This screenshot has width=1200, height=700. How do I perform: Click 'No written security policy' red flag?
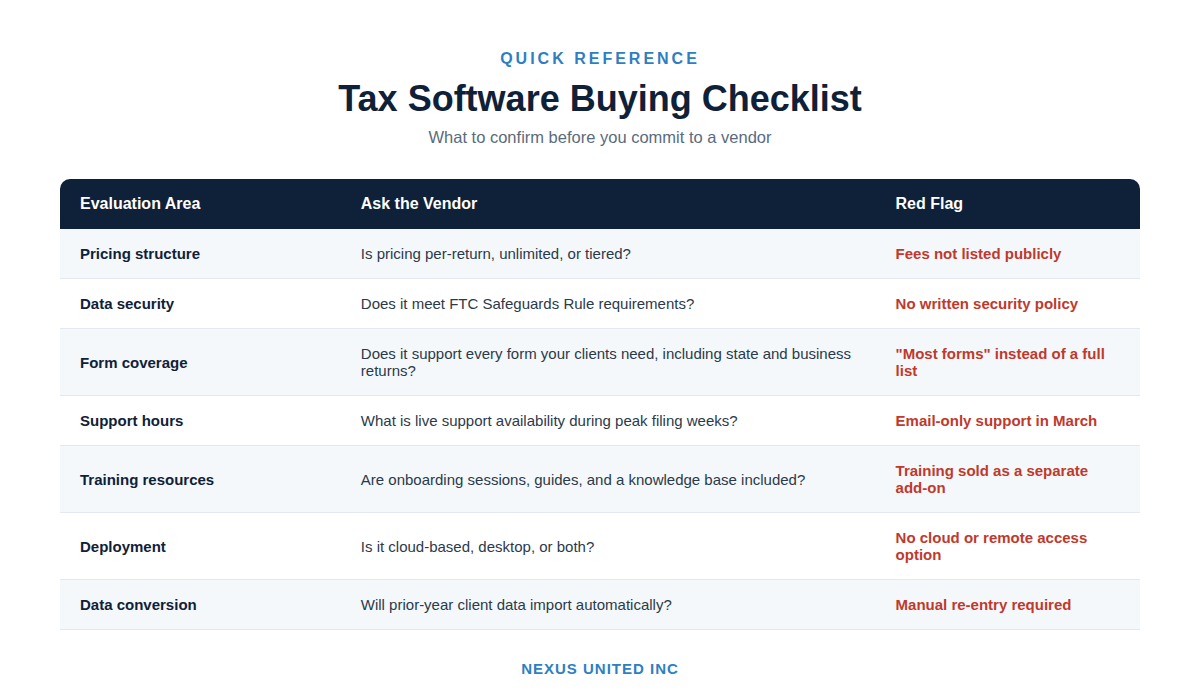click(x=986, y=304)
